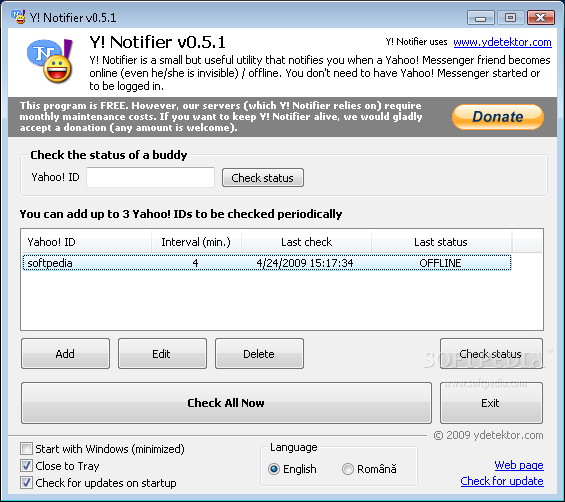The image size is (565, 502).
Task: Open the Web page link
Action: click(519, 465)
